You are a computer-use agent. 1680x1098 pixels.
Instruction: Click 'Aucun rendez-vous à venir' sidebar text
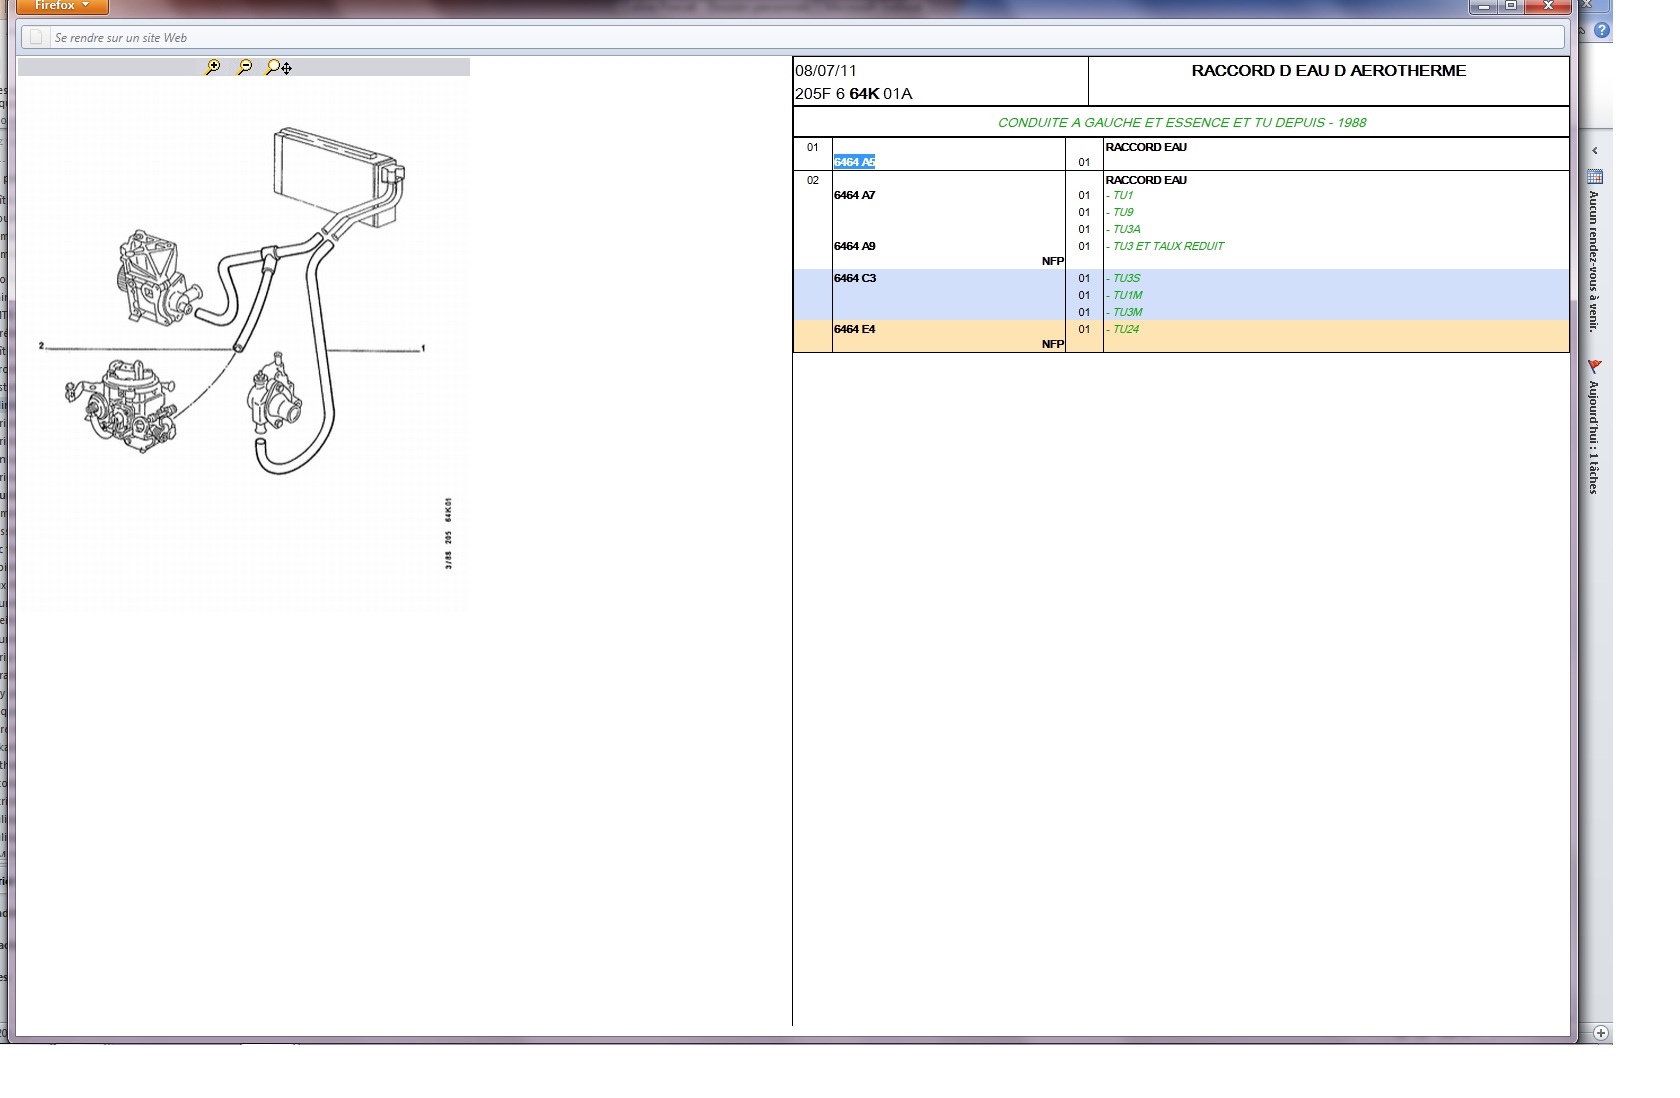coord(1594,260)
